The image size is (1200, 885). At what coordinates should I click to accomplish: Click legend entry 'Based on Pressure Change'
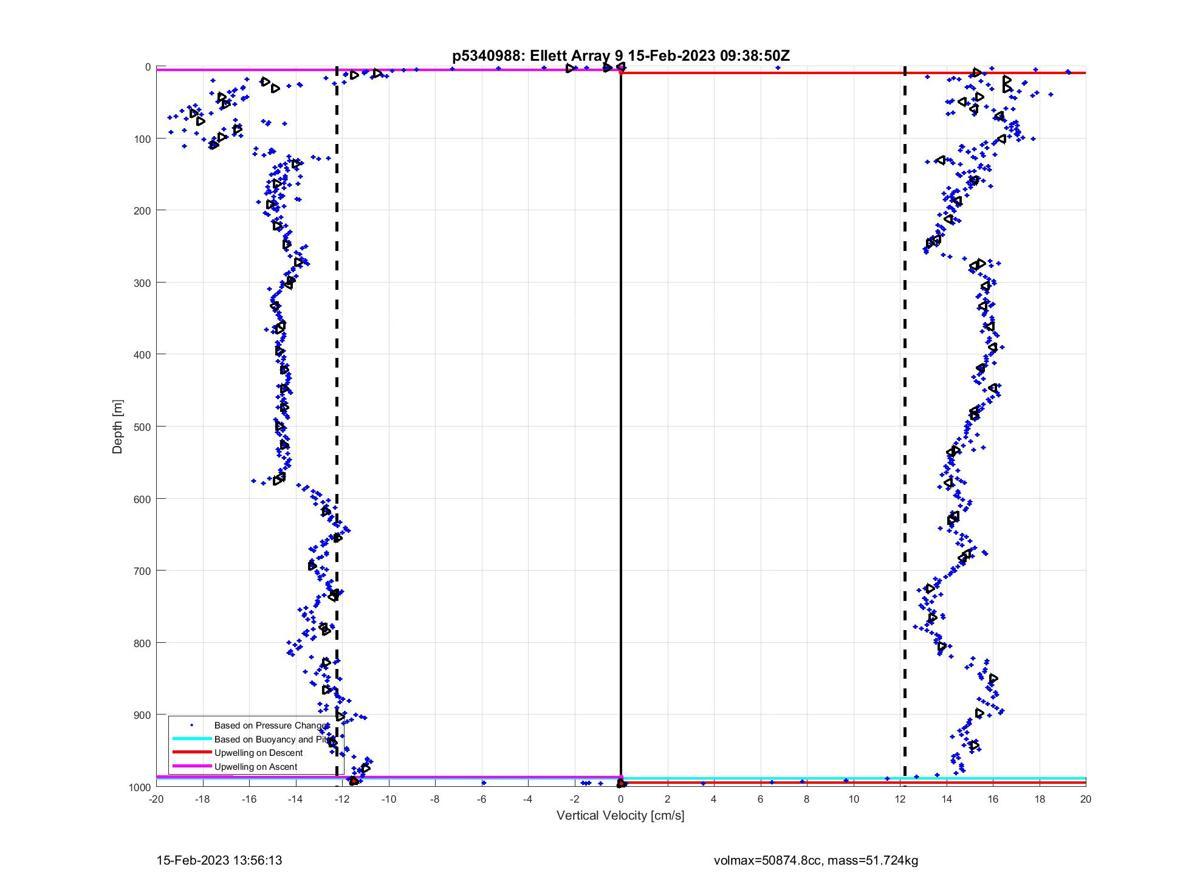(270, 725)
